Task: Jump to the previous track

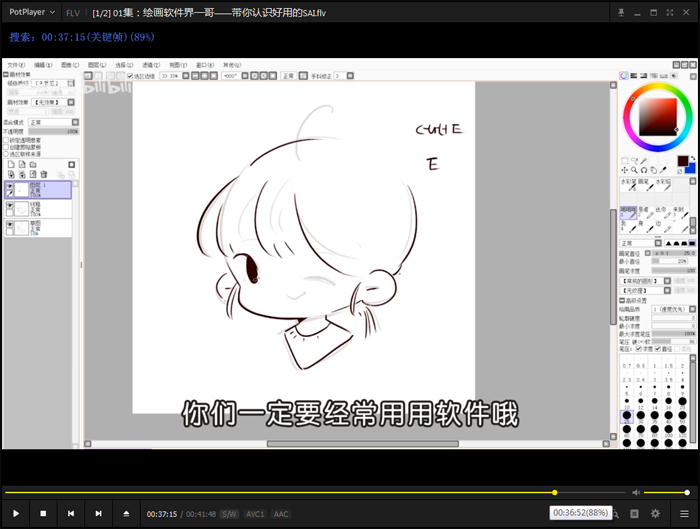Action: [71, 513]
